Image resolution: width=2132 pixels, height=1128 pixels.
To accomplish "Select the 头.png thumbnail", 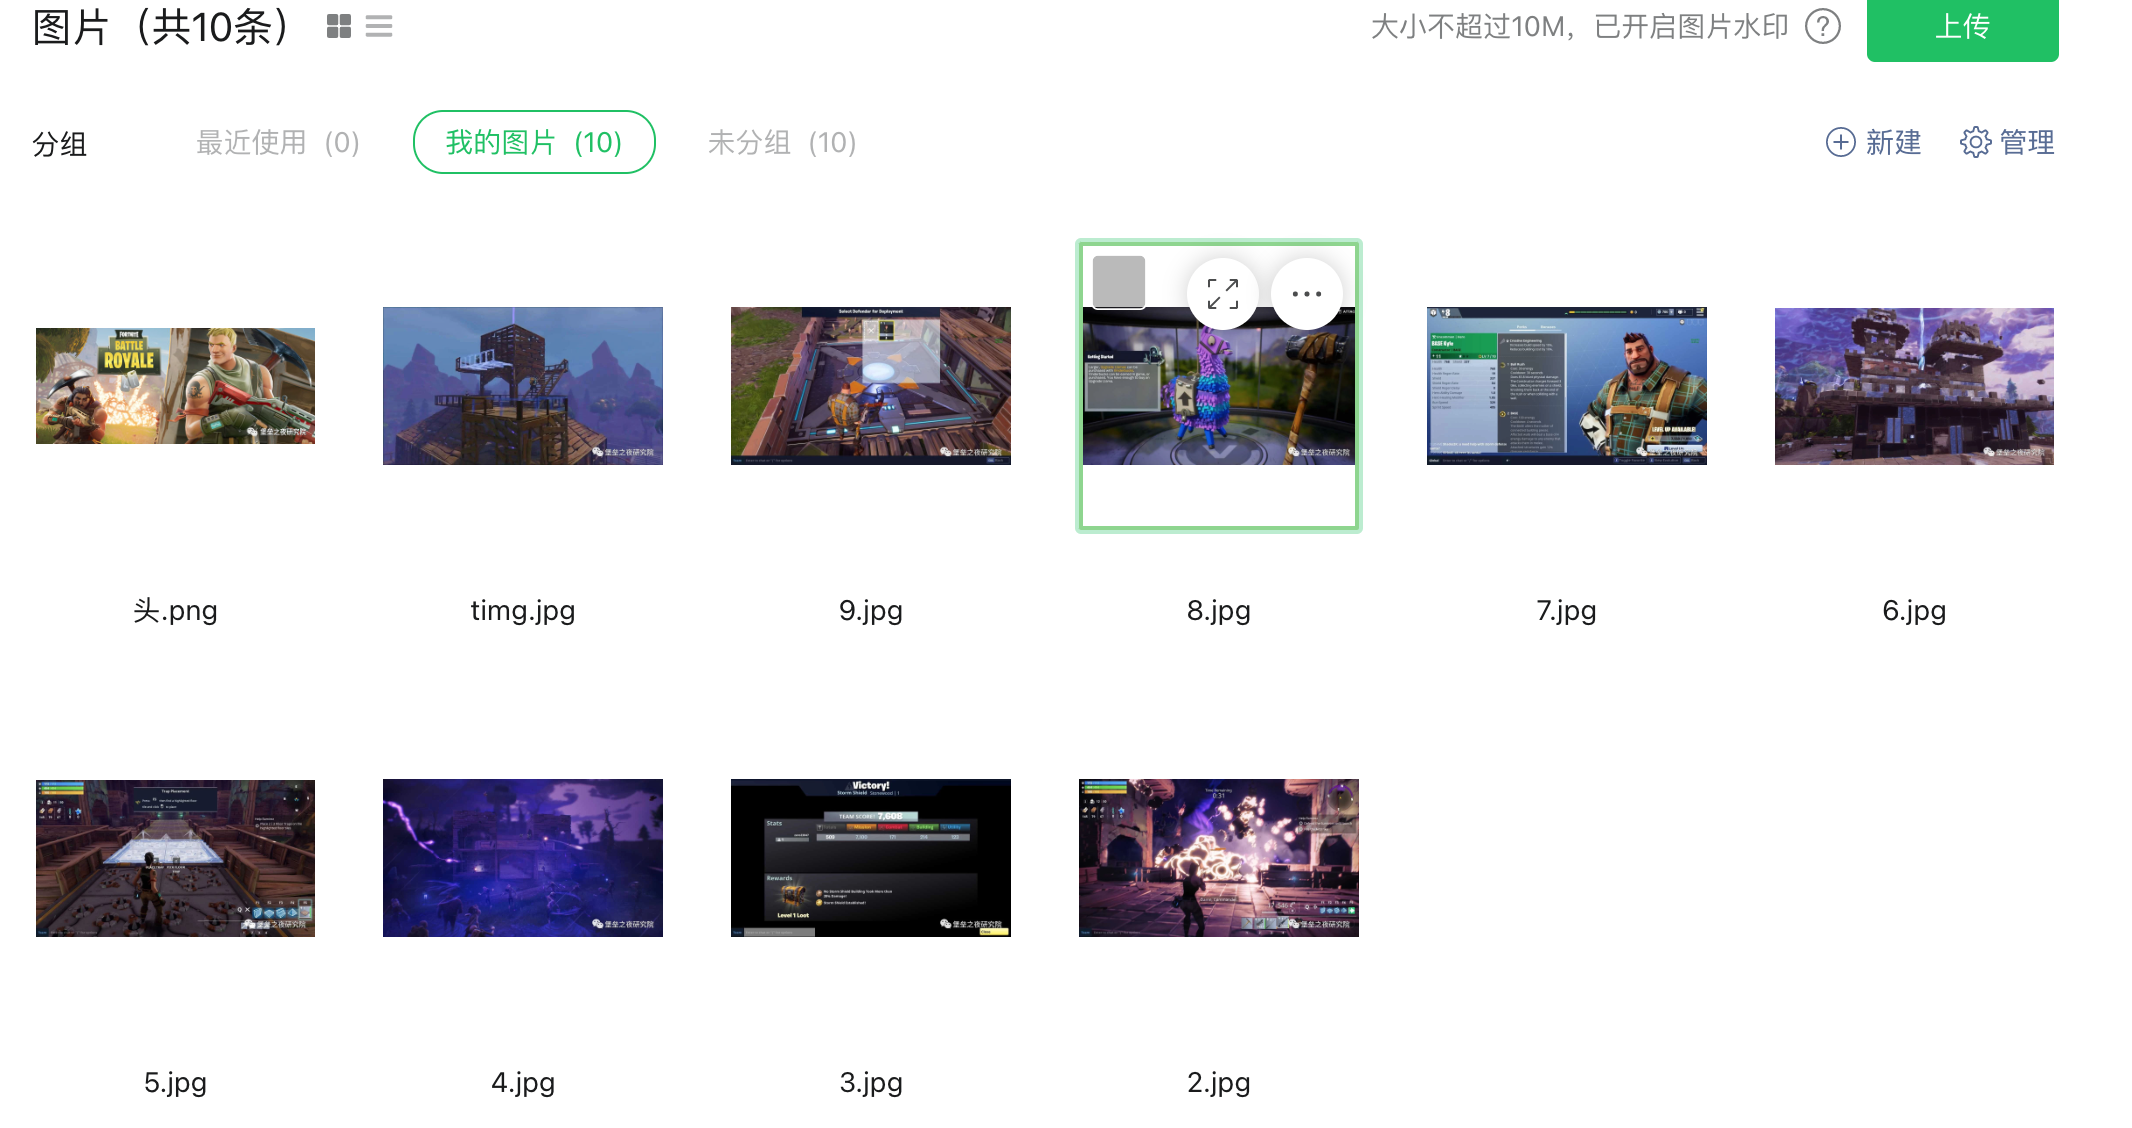I will click(x=175, y=386).
